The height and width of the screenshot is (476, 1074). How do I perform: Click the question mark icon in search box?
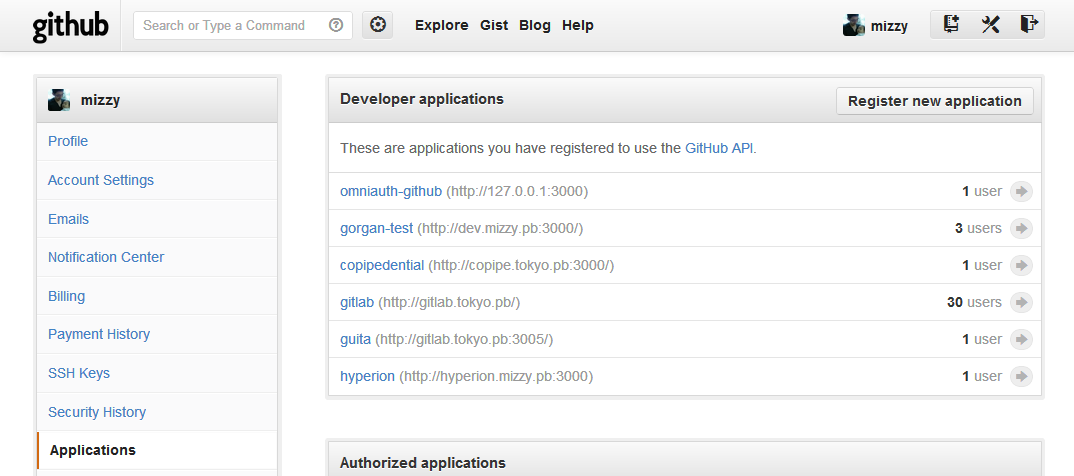[x=336, y=26]
